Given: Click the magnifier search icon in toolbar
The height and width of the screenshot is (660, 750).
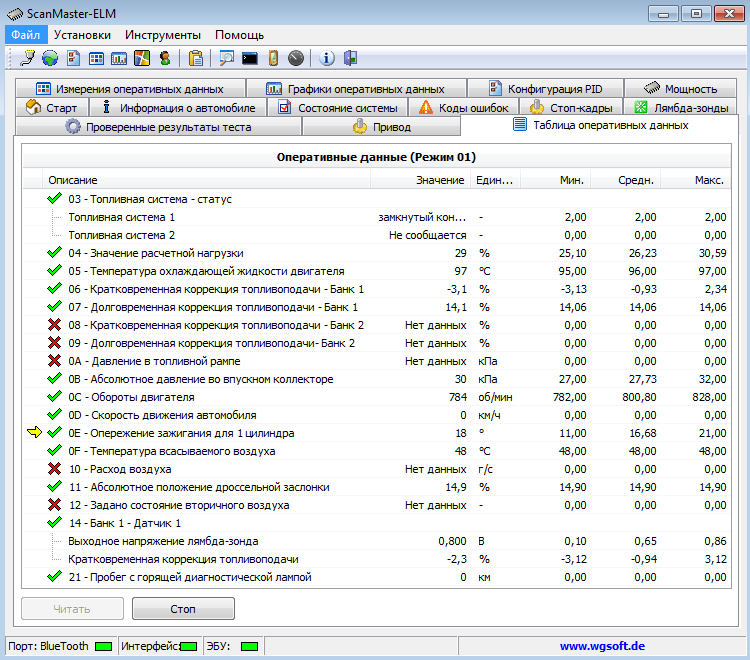Looking at the screenshot, I should point(228,58).
